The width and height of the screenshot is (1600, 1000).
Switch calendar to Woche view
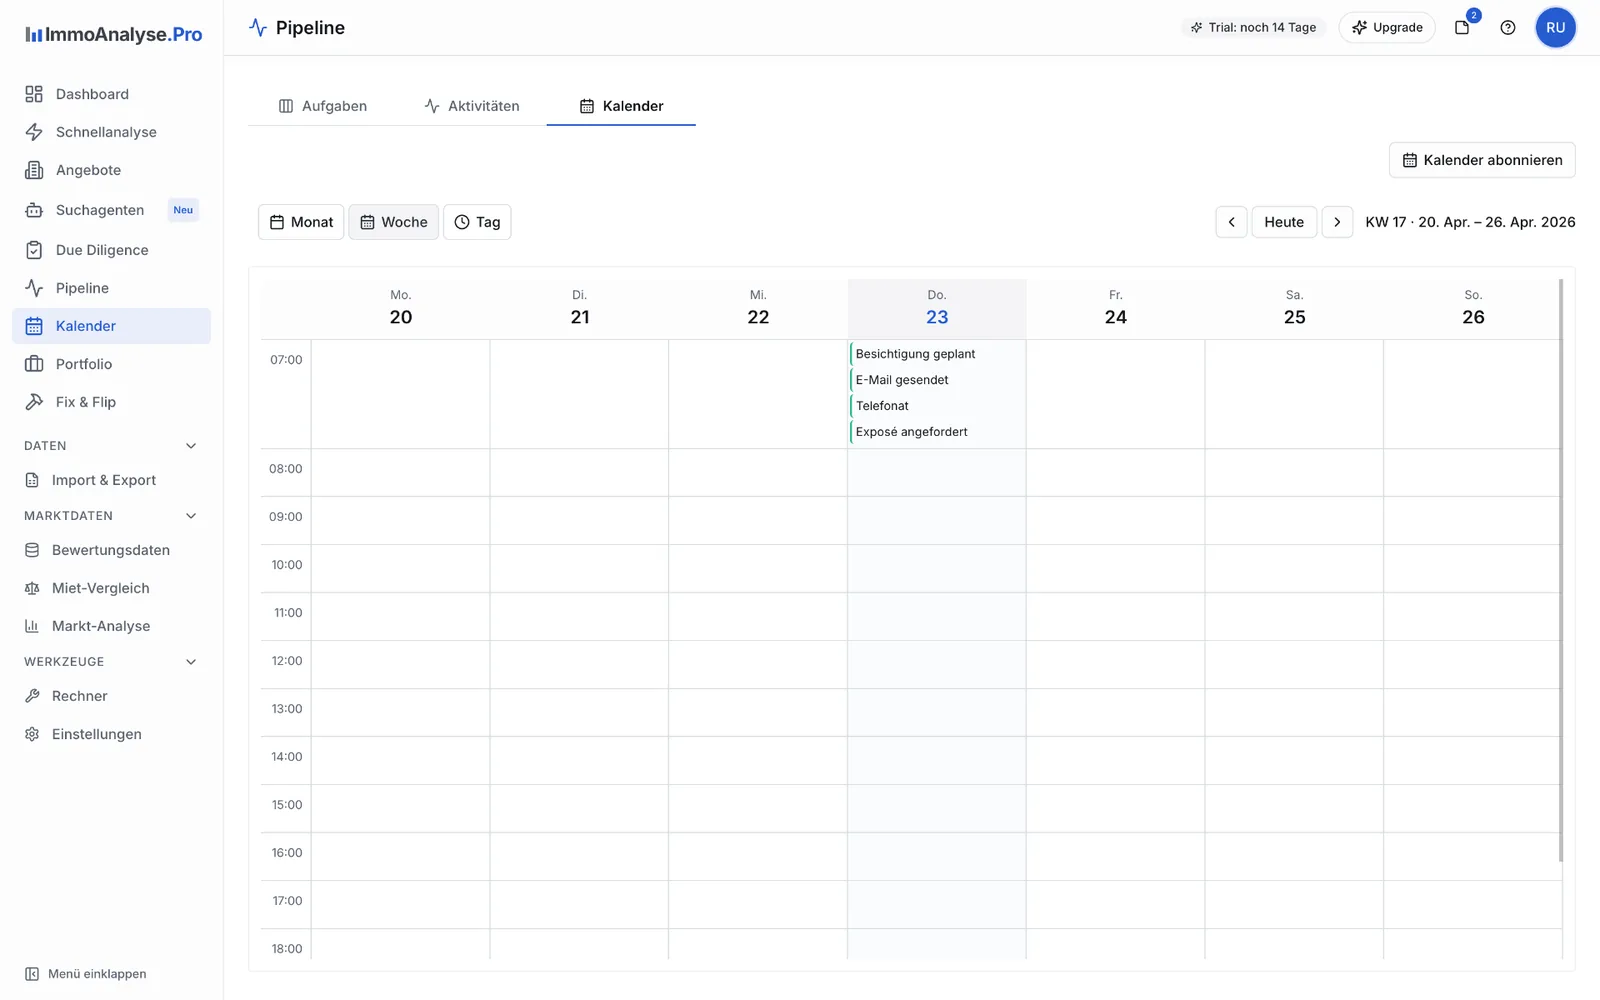(394, 222)
